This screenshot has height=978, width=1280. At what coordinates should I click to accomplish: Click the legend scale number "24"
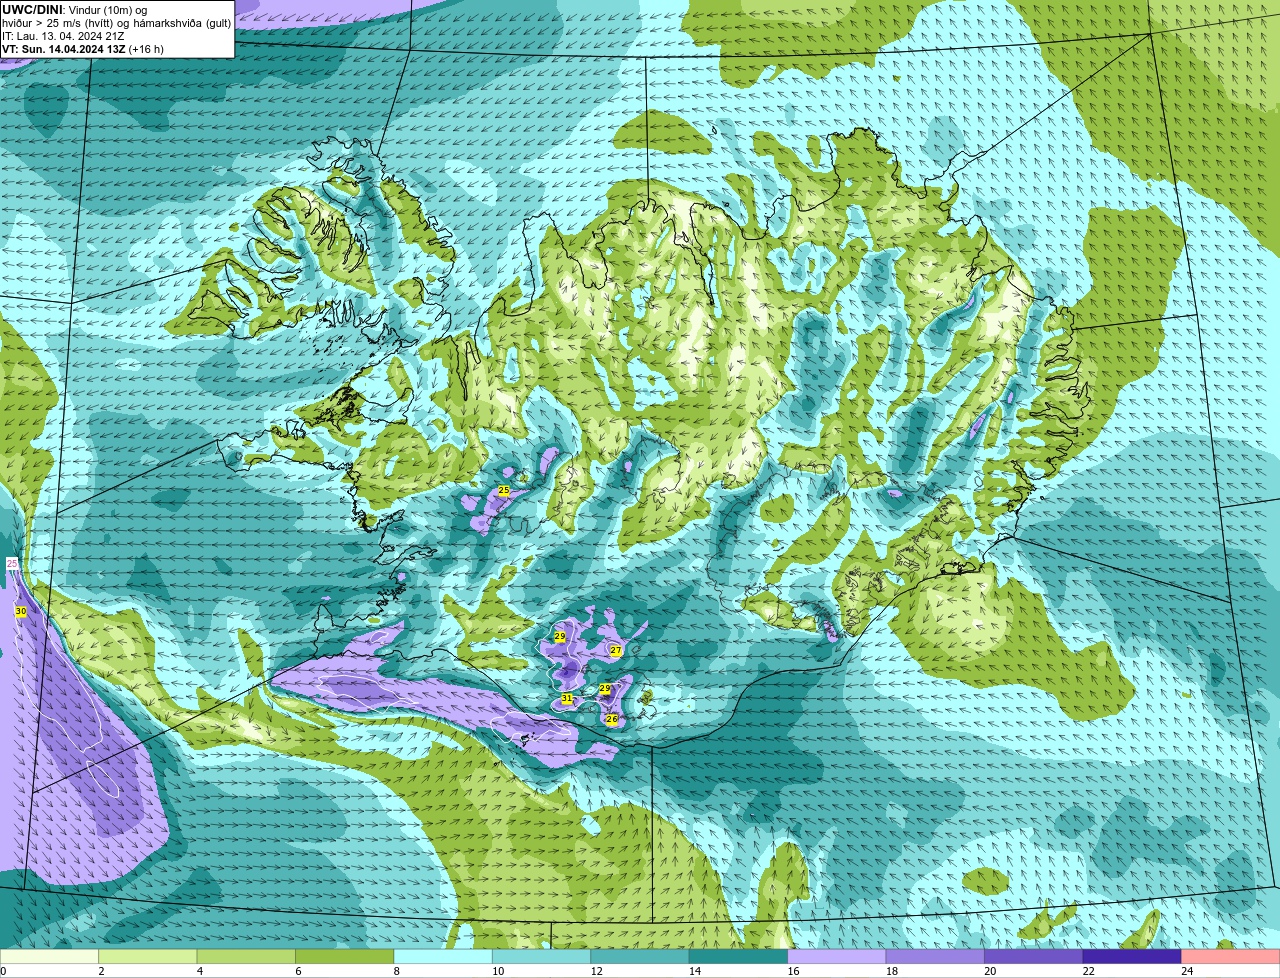pos(1187,971)
